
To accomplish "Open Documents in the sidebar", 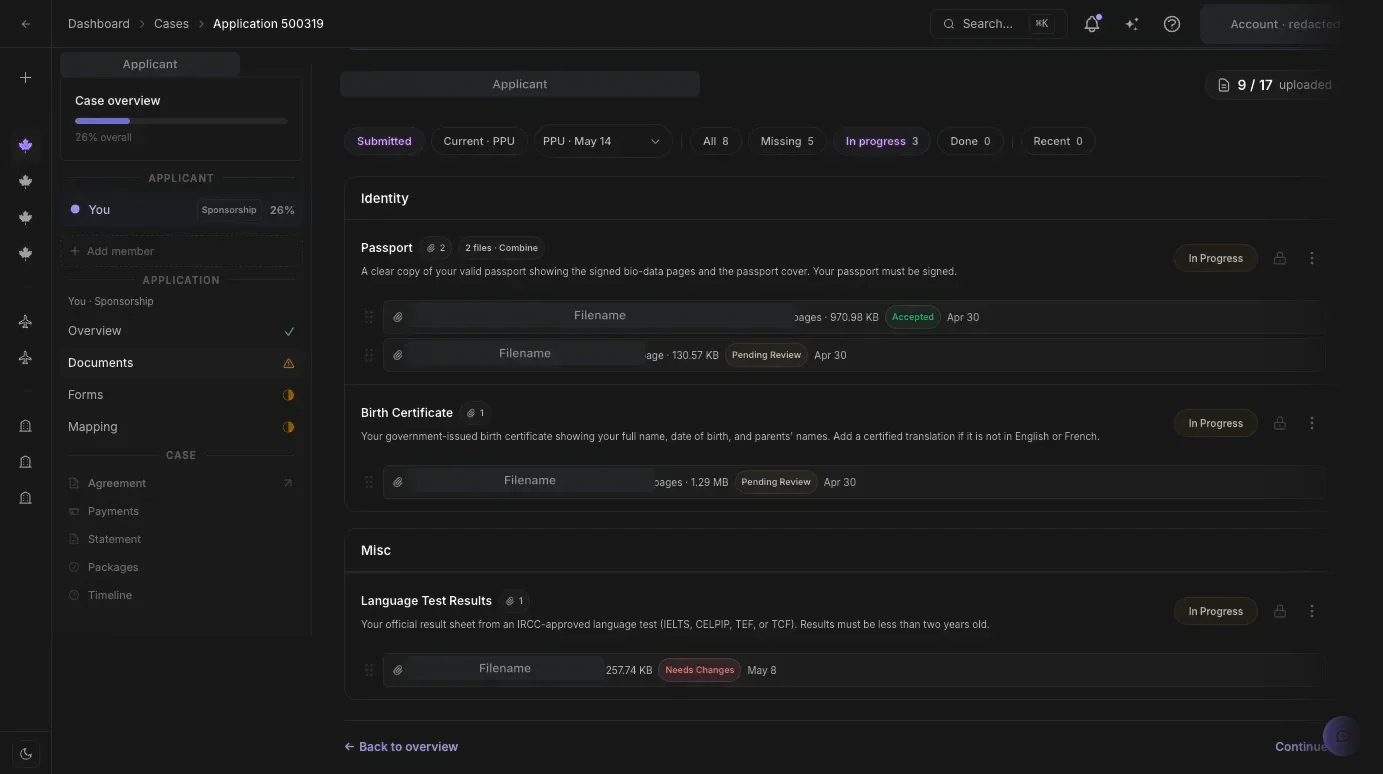I will 181,363.
